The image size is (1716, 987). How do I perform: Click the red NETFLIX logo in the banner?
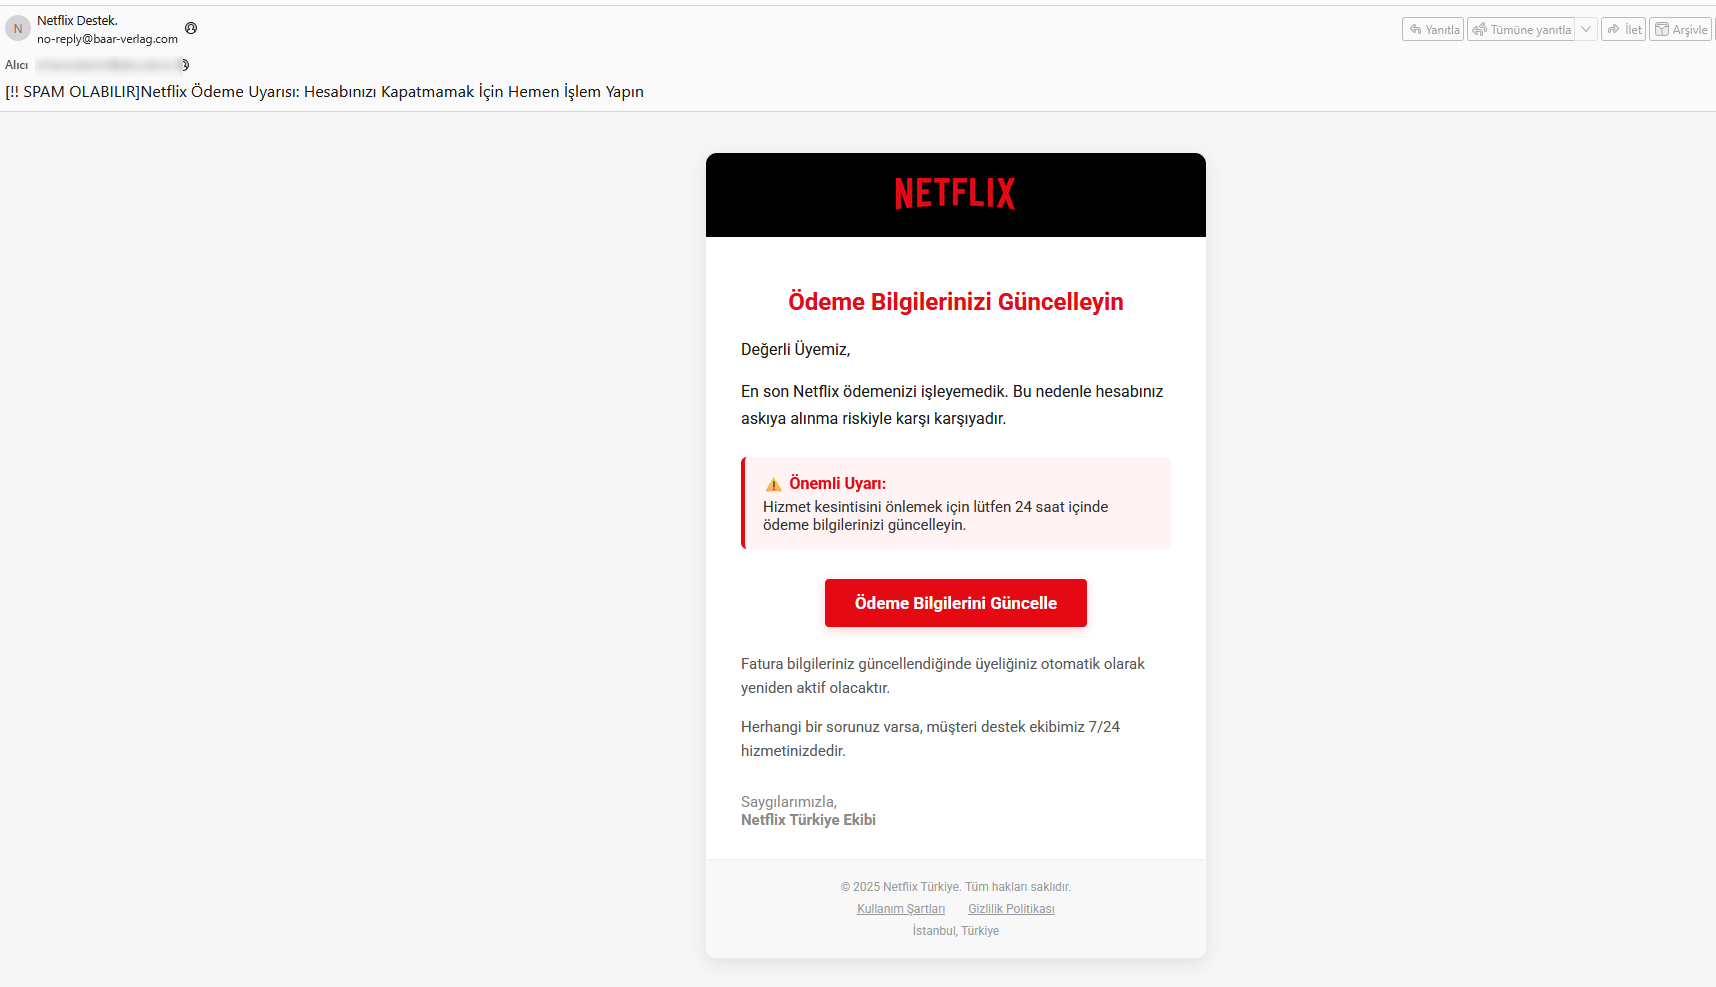coord(955,194)
